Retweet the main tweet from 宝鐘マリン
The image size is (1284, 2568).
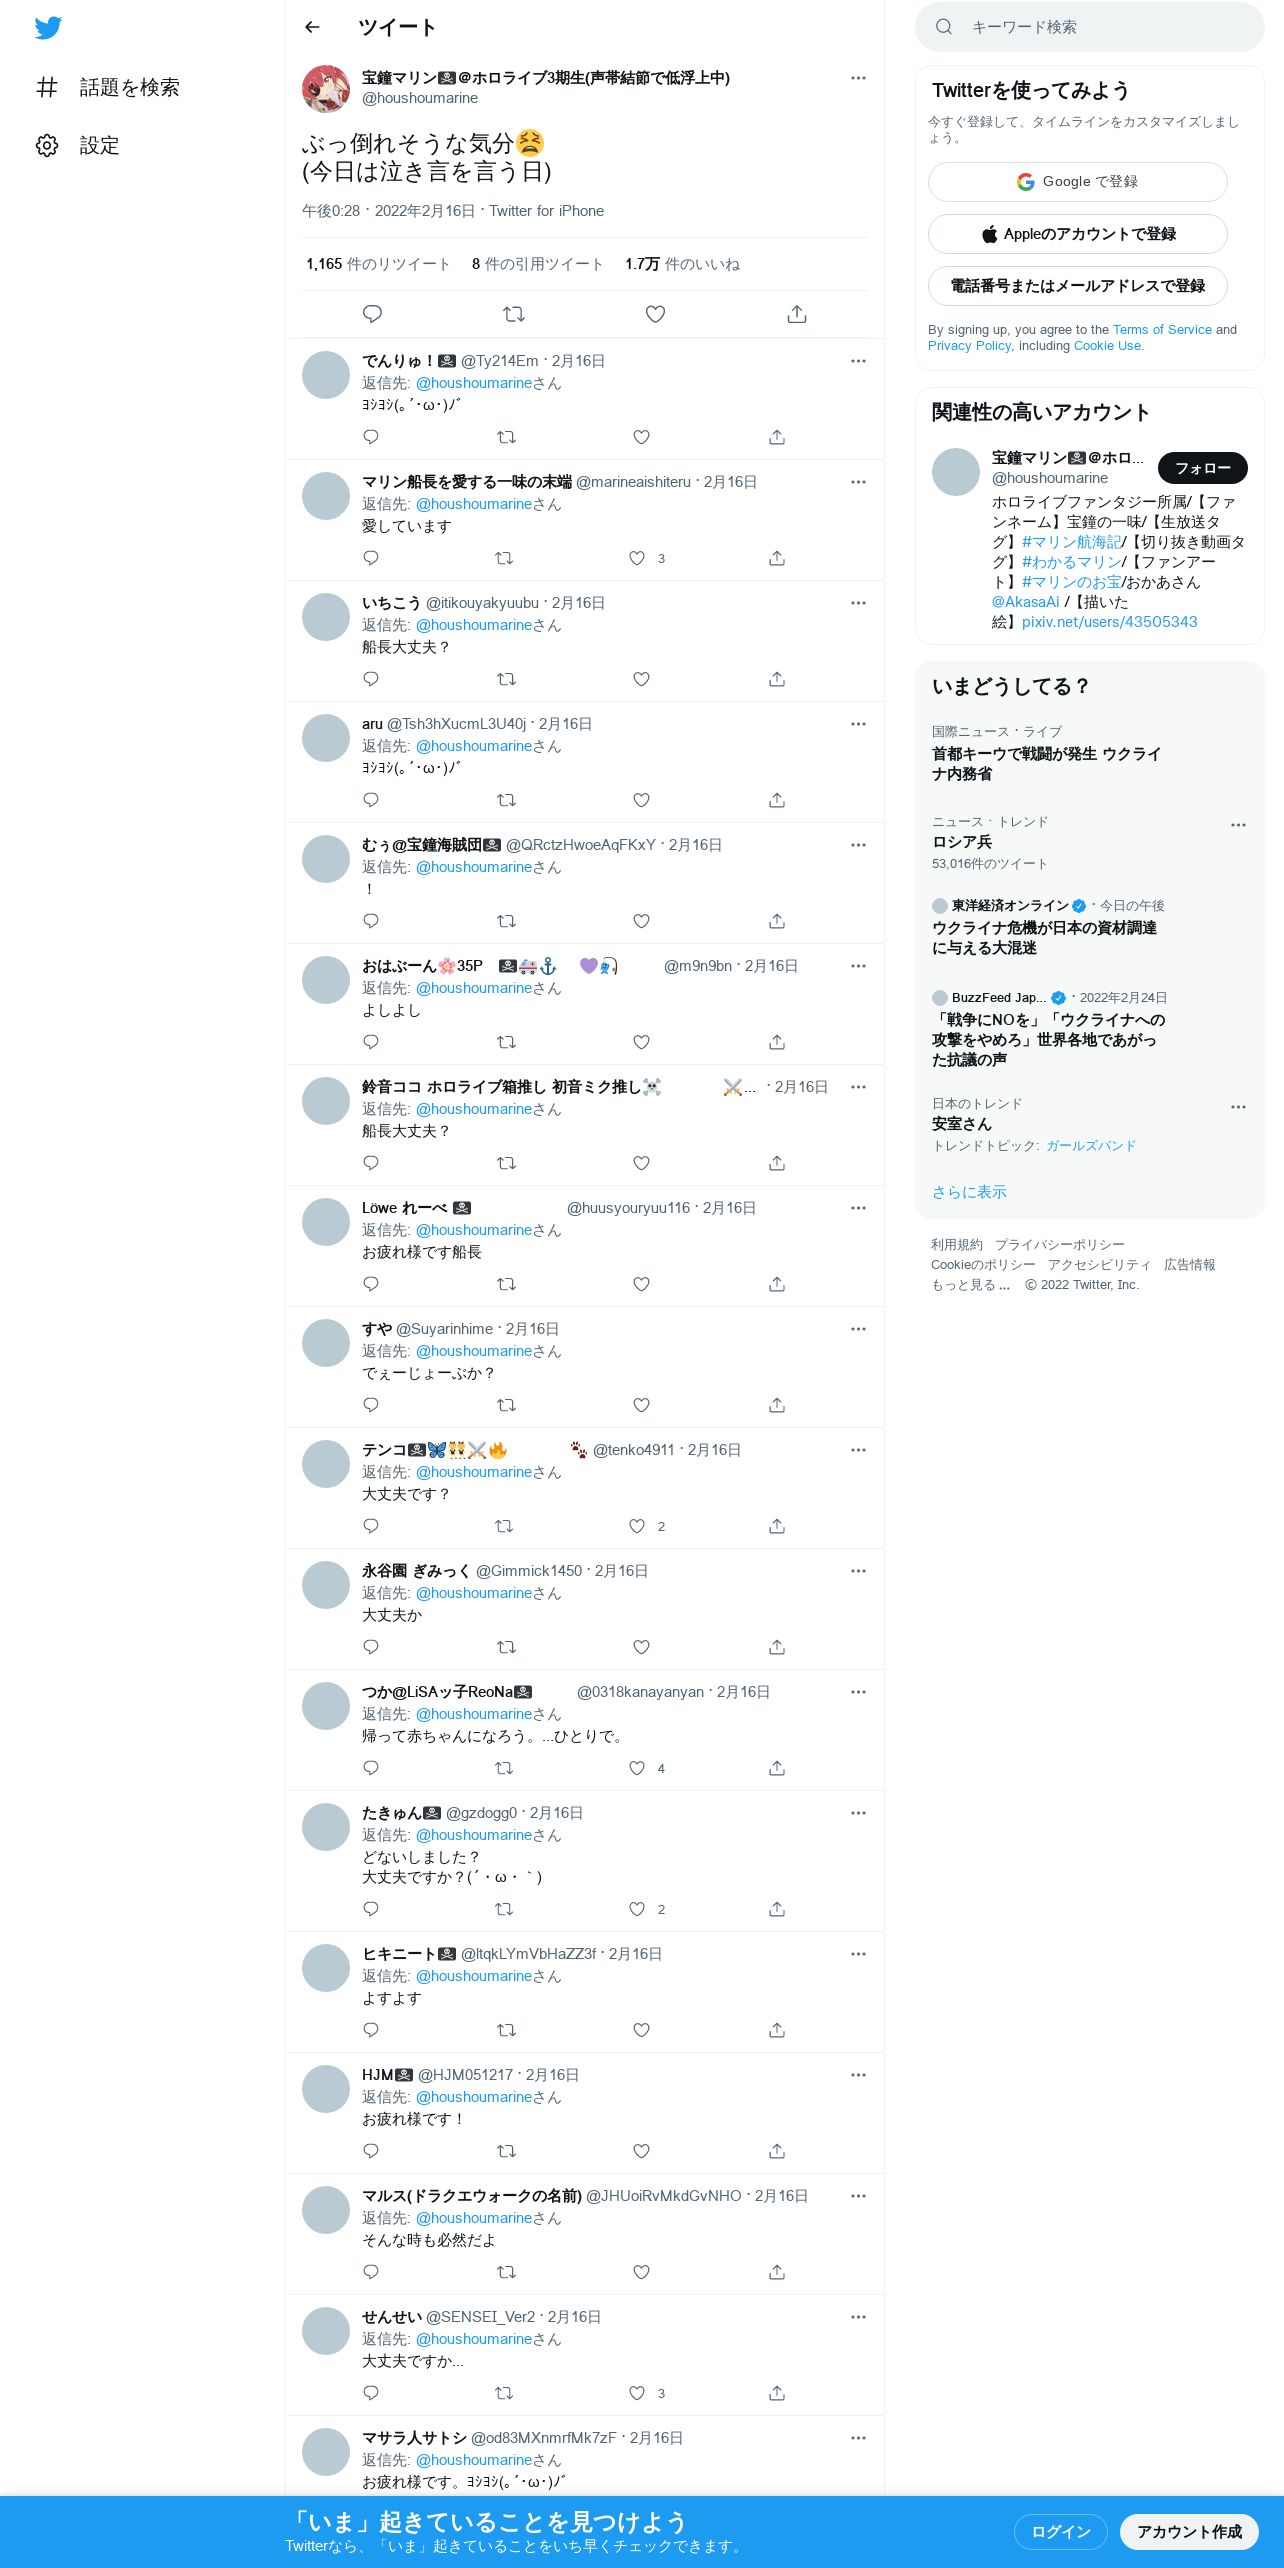pyautogui.click(x=514, y=314)
